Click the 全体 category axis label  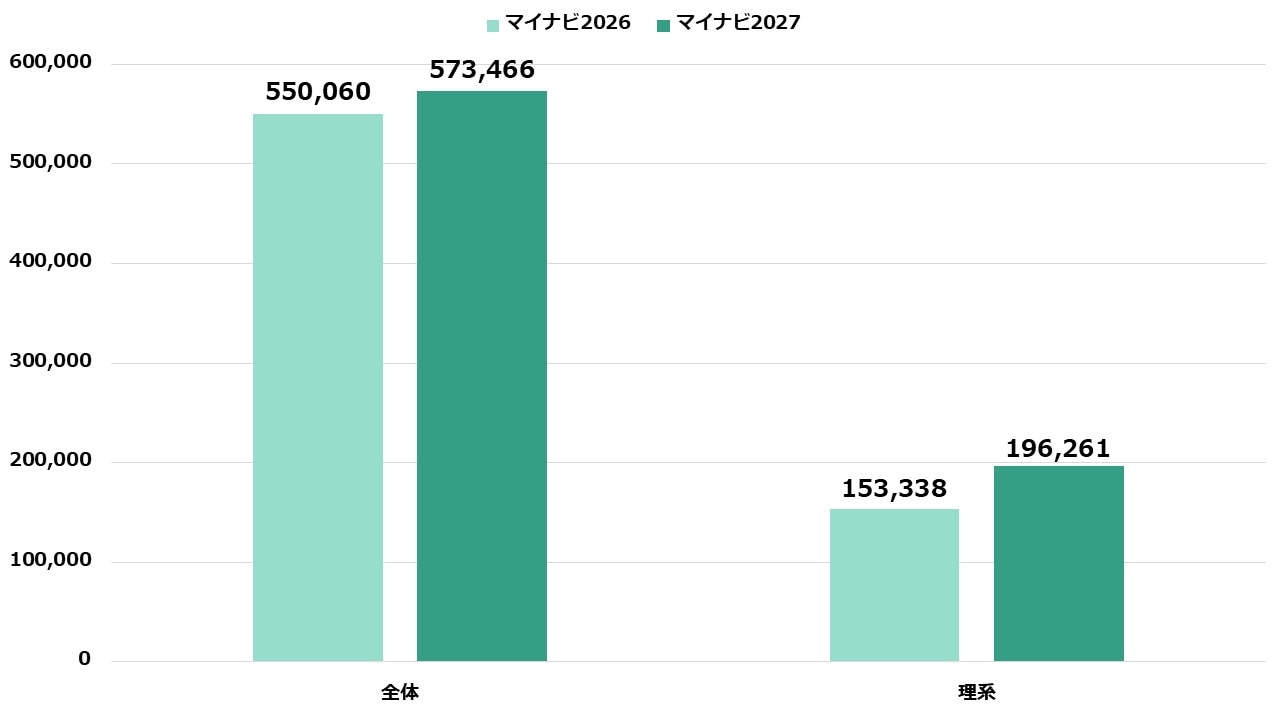[x=400, y=692]
